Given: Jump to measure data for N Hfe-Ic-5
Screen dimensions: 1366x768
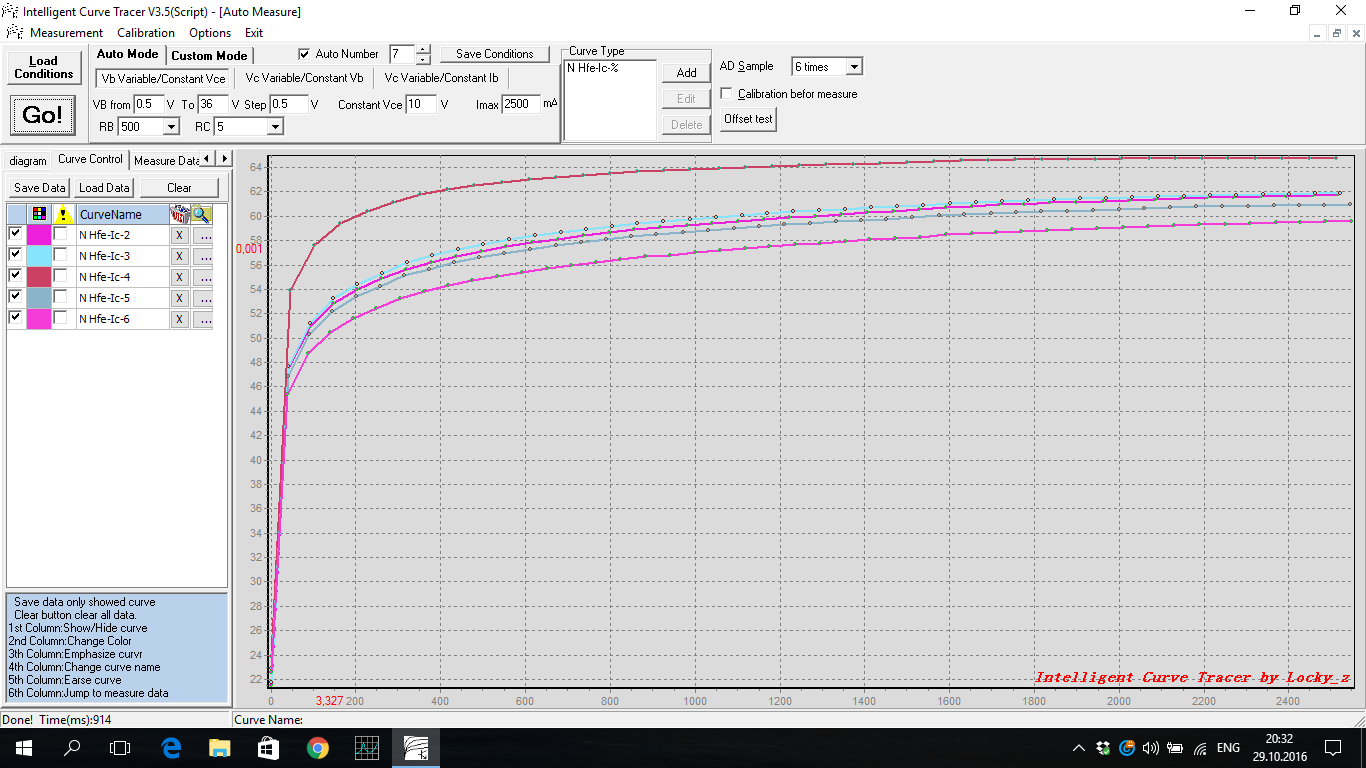Looking at the screenshot, I should coord(202,298).
